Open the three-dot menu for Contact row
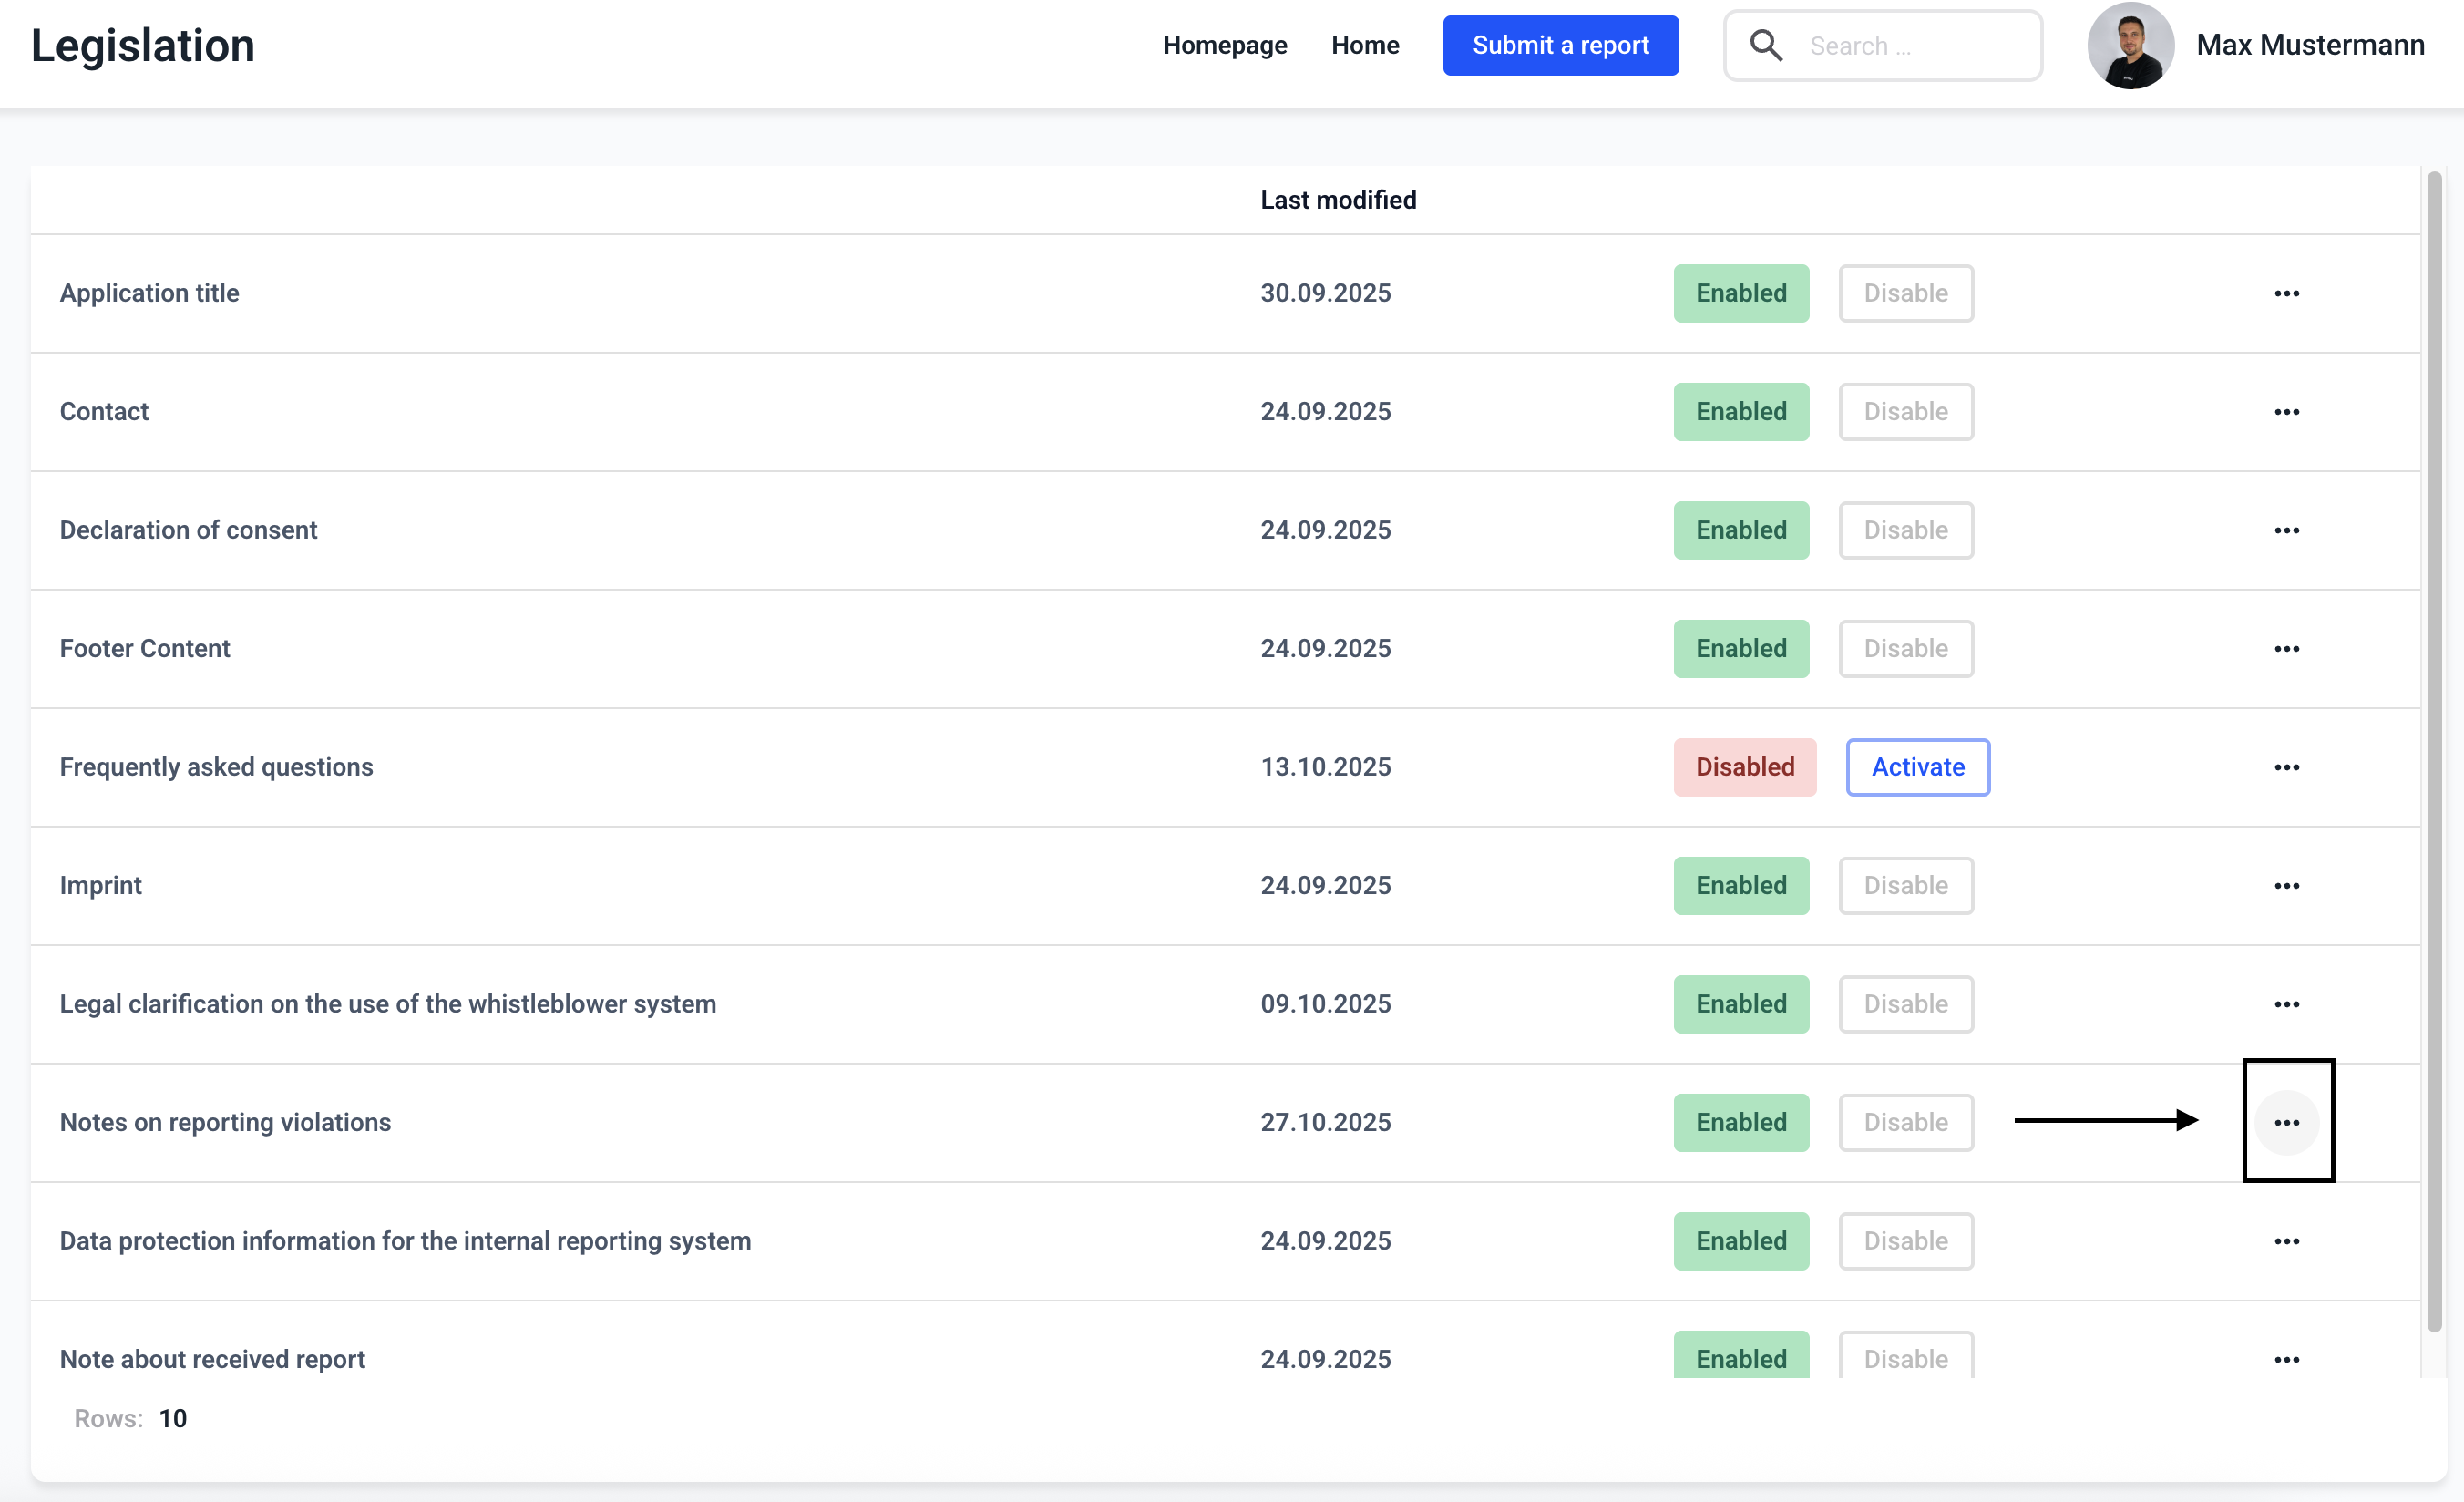The width and height of the screenshot is (2464, 1502). (x=2286, y=412)
